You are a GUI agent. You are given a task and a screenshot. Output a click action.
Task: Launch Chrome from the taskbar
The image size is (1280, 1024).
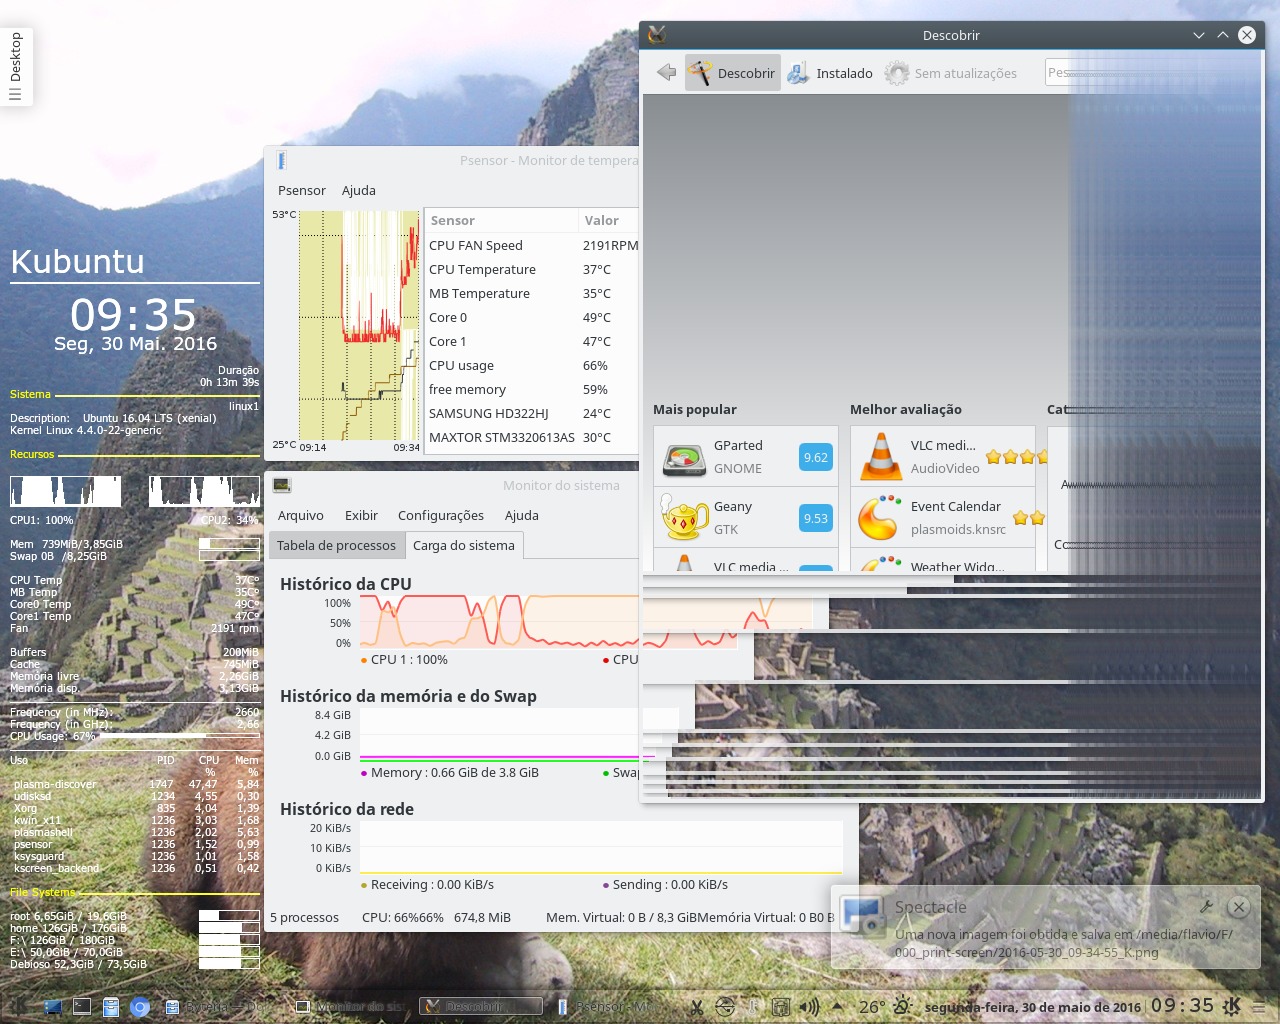[x=140, y=1007]
